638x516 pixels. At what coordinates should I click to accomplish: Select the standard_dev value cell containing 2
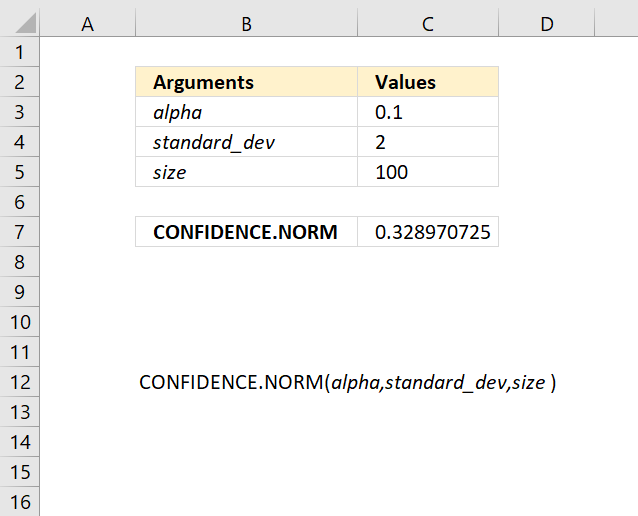click(428, 142)
